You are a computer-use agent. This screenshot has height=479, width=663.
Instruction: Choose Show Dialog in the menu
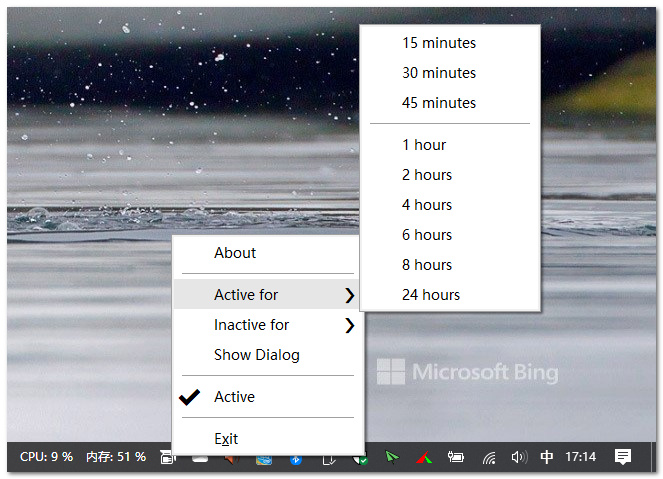click(x=256, y=355)
